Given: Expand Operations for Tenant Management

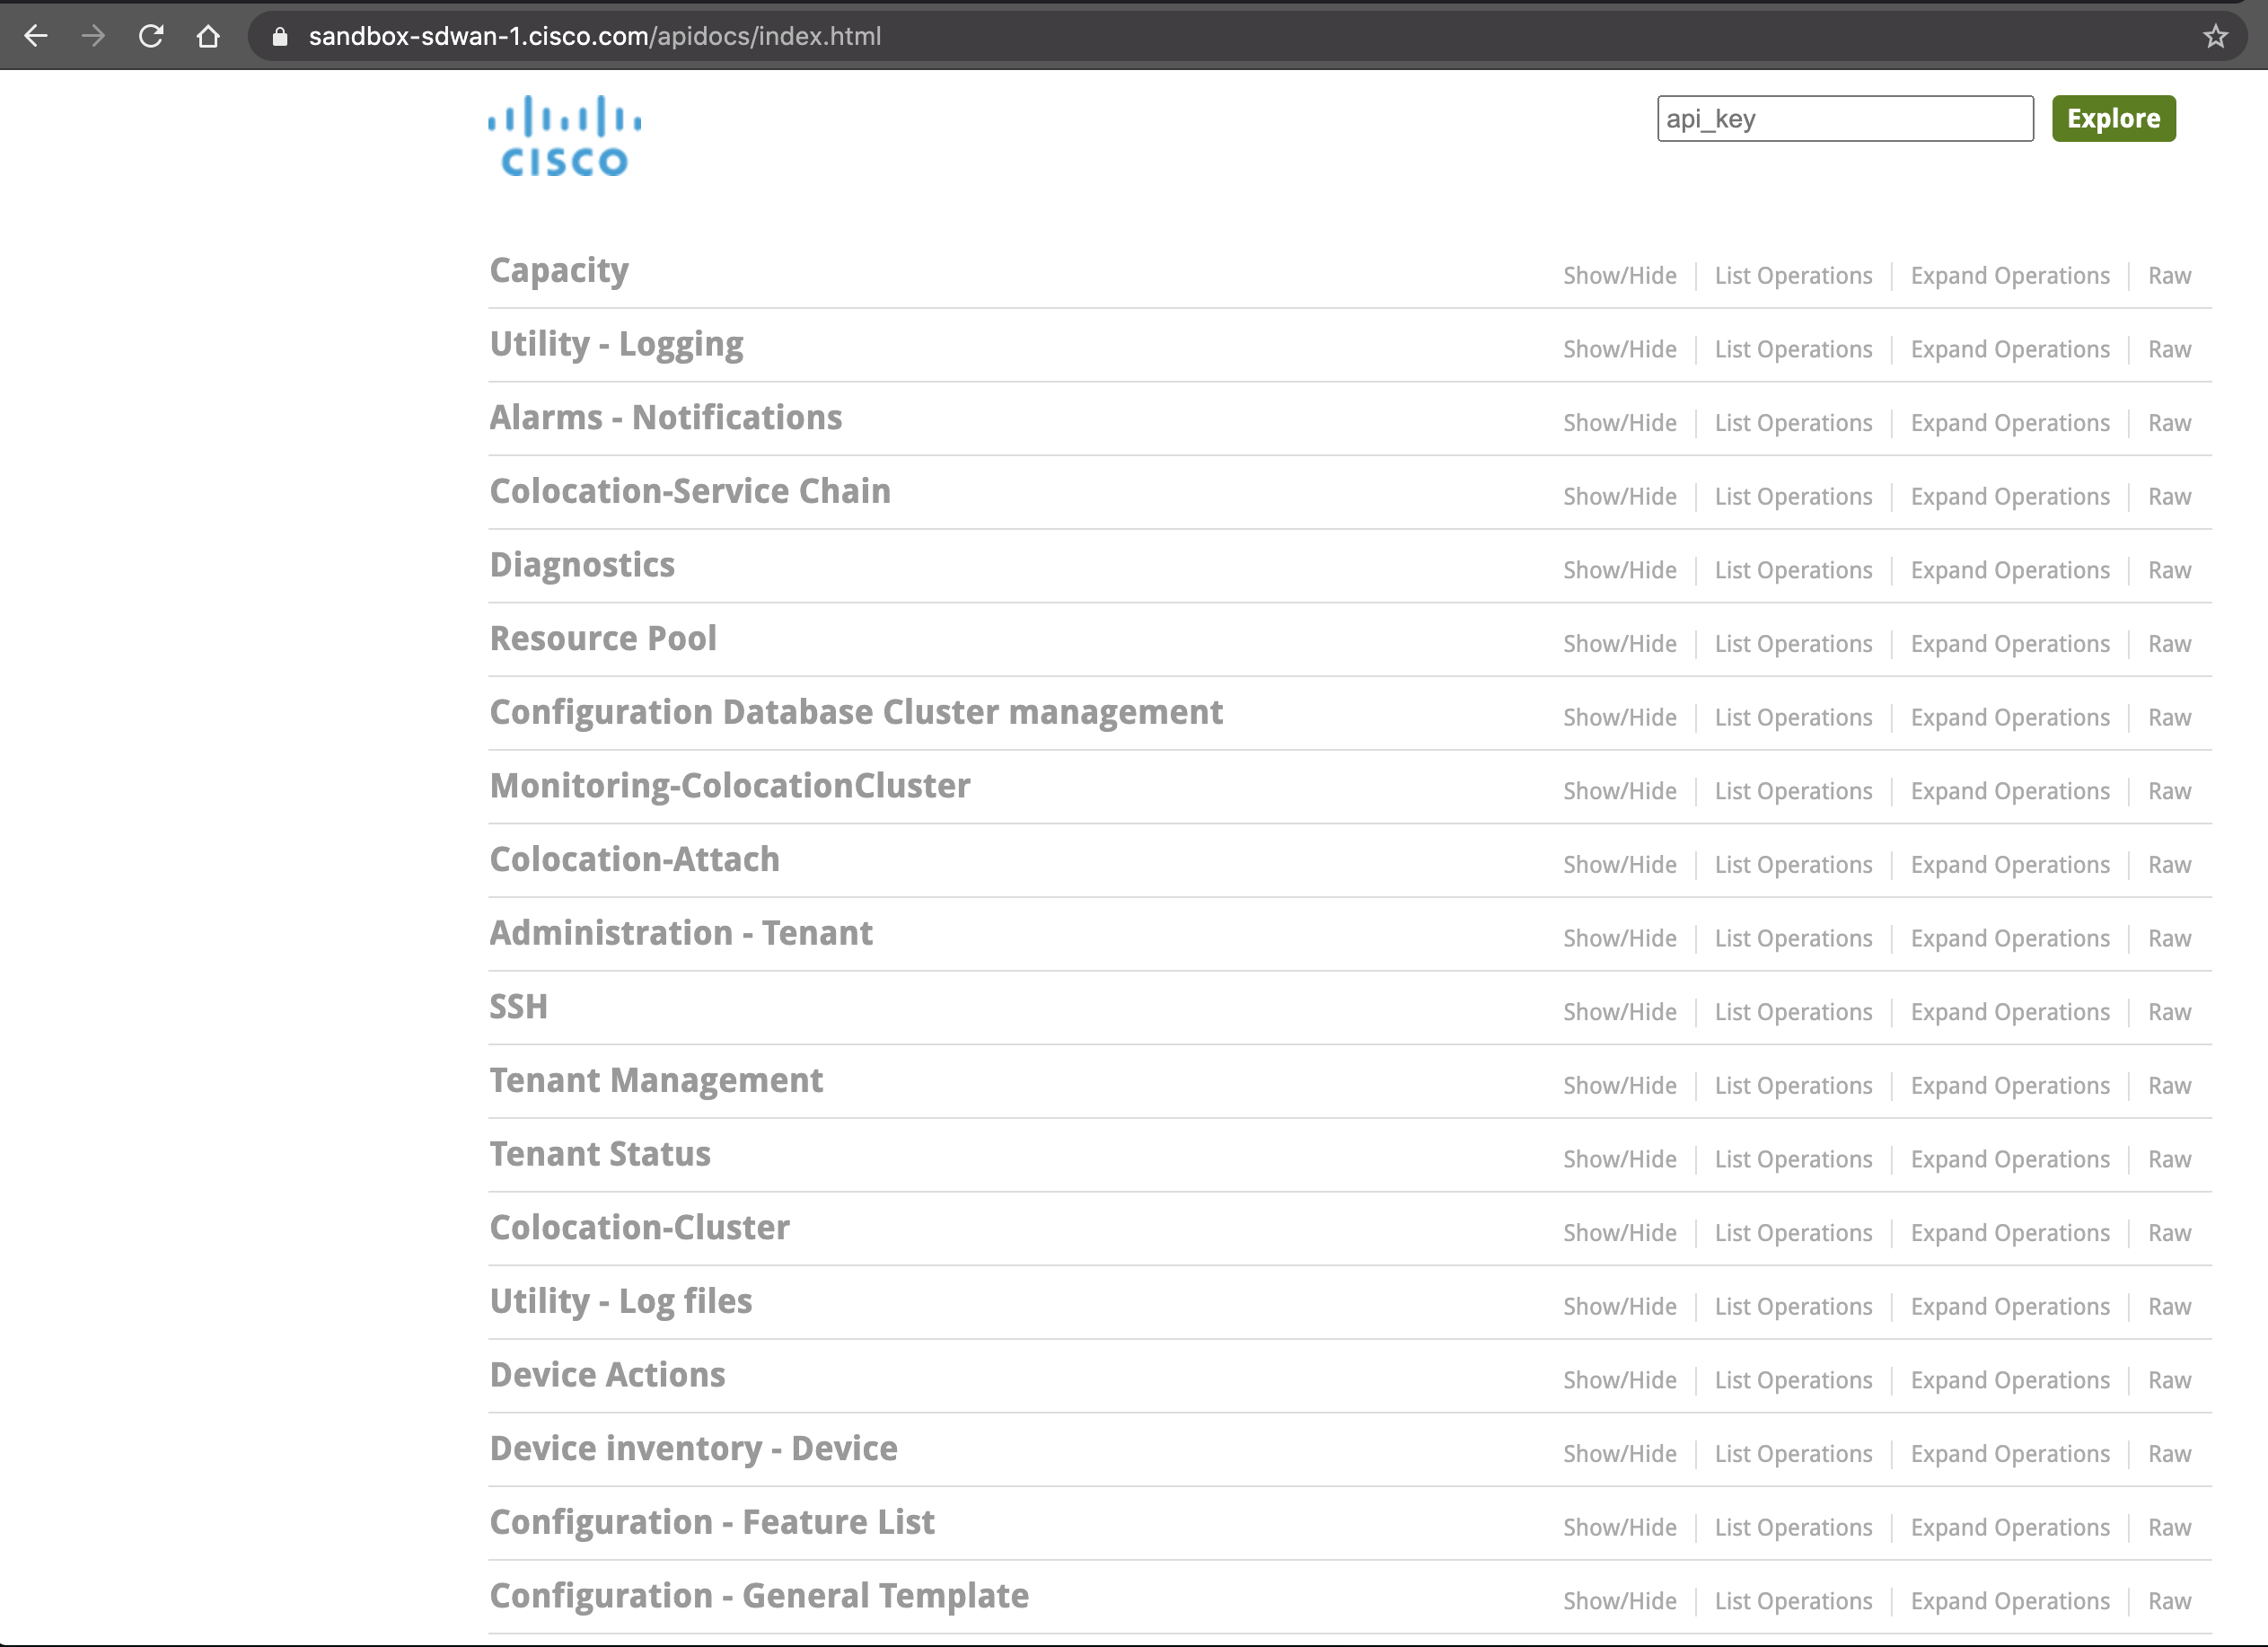Looking at the screenshot, I should pyautogui.click(x=2009, y=1086).
